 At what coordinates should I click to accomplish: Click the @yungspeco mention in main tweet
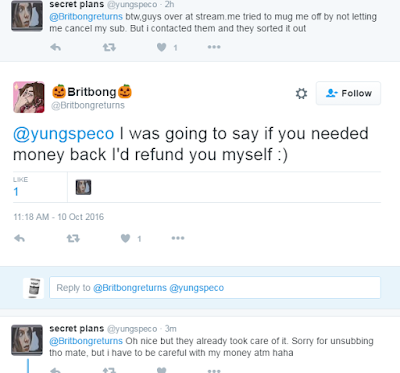[x=63, y=134]
